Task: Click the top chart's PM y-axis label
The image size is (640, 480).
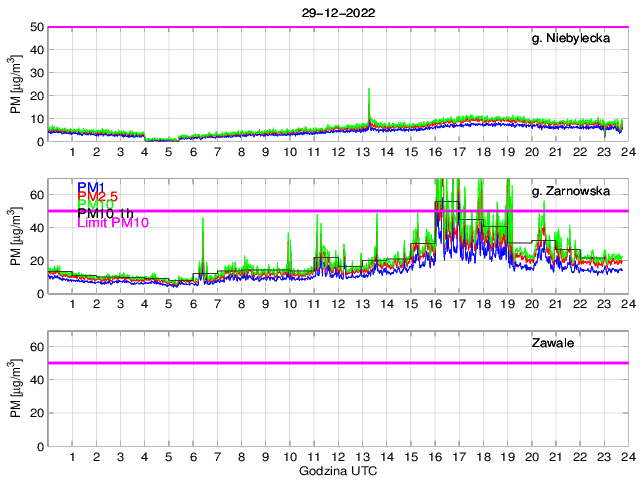Action: point(15,84)
